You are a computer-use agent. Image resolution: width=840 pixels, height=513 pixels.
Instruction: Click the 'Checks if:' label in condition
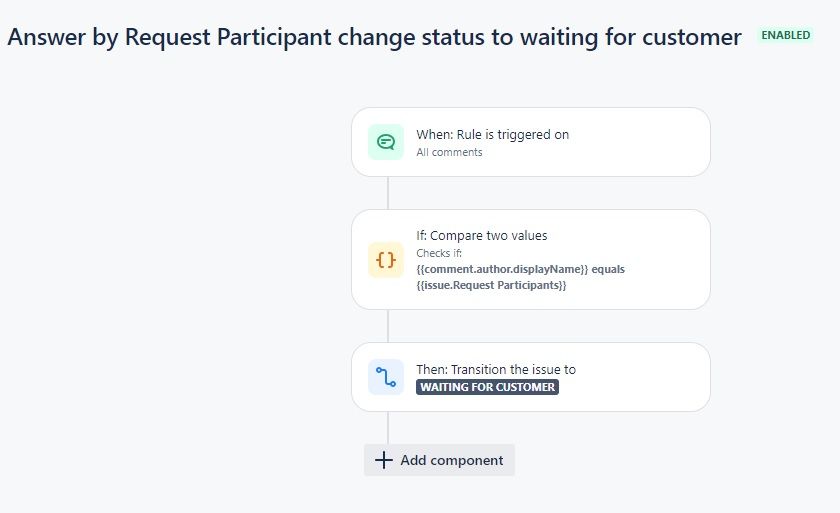(439, 253)
